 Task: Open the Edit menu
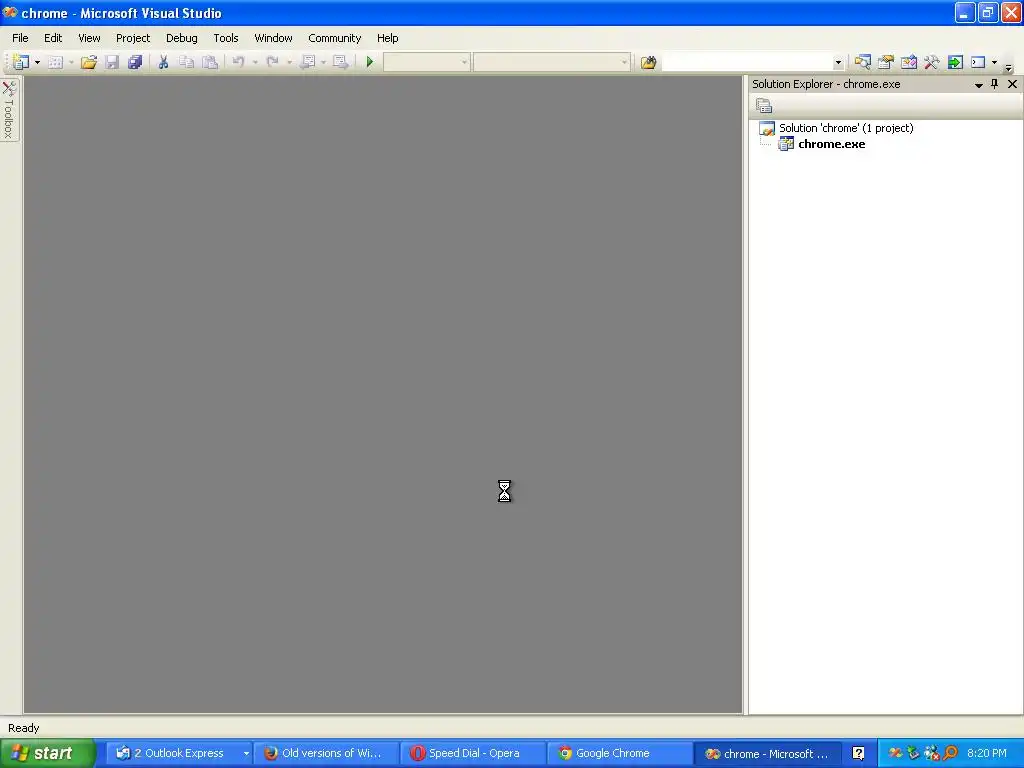[53, 38]
